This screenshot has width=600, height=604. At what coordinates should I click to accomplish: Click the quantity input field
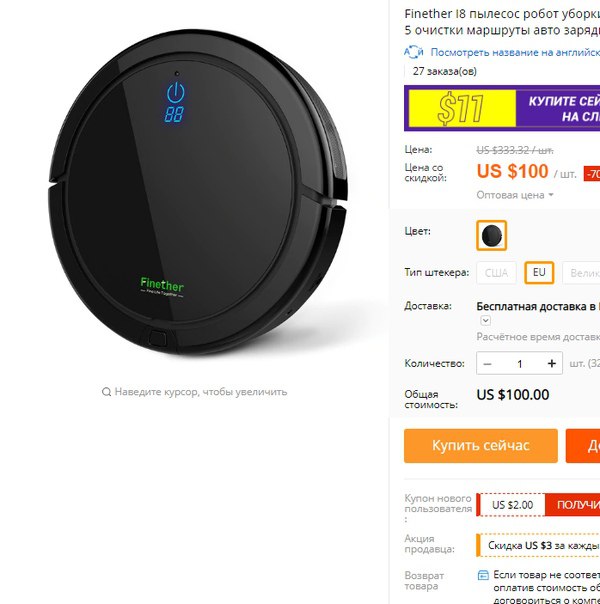pos(520,364)
